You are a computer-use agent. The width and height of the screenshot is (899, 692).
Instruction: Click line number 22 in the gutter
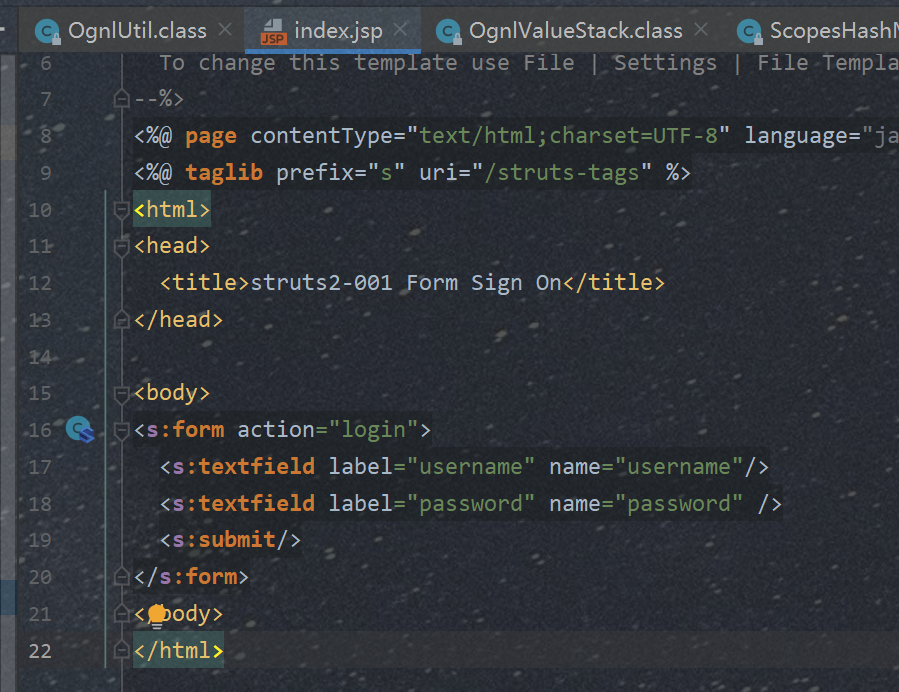pyautogui.click(x=40, y=651)
